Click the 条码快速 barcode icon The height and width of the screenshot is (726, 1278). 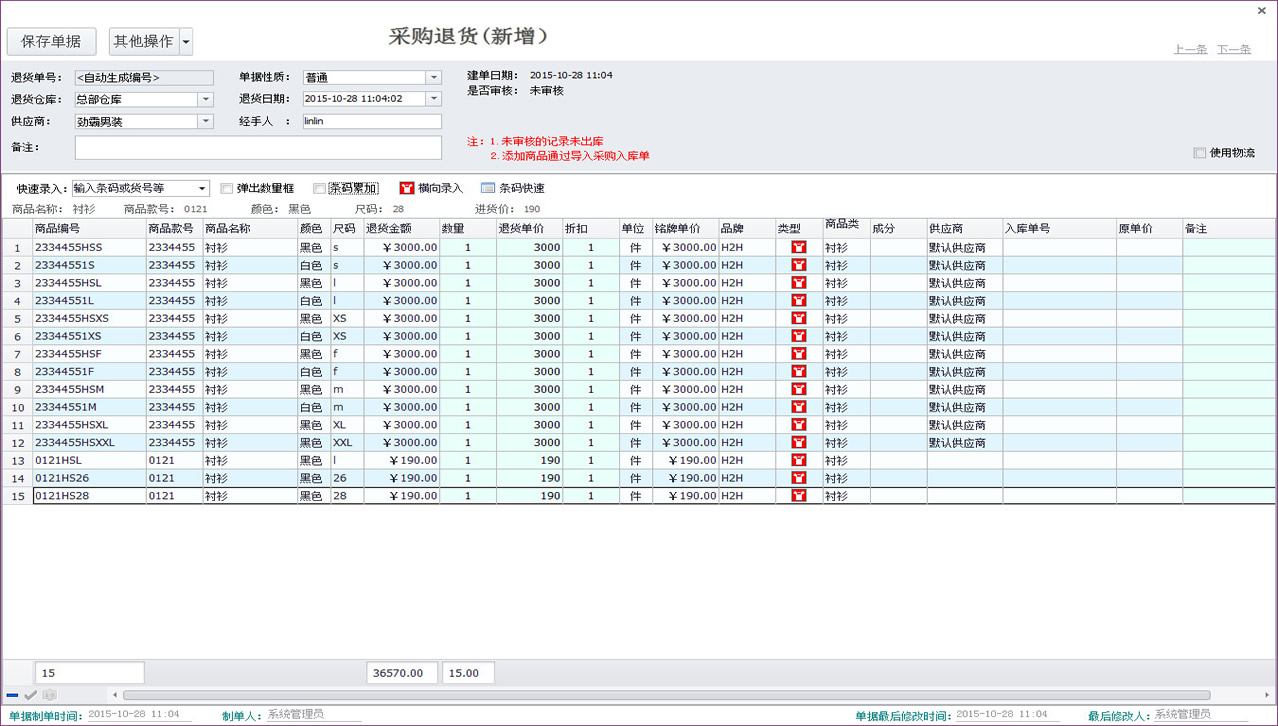coord(488,188)
